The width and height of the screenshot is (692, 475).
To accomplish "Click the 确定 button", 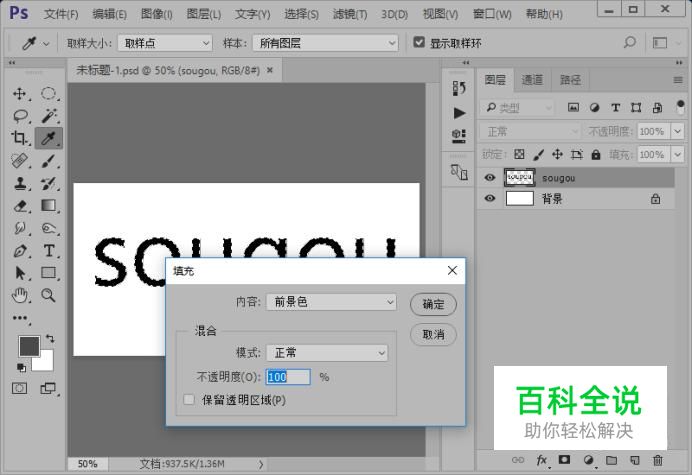I will 433,304.
